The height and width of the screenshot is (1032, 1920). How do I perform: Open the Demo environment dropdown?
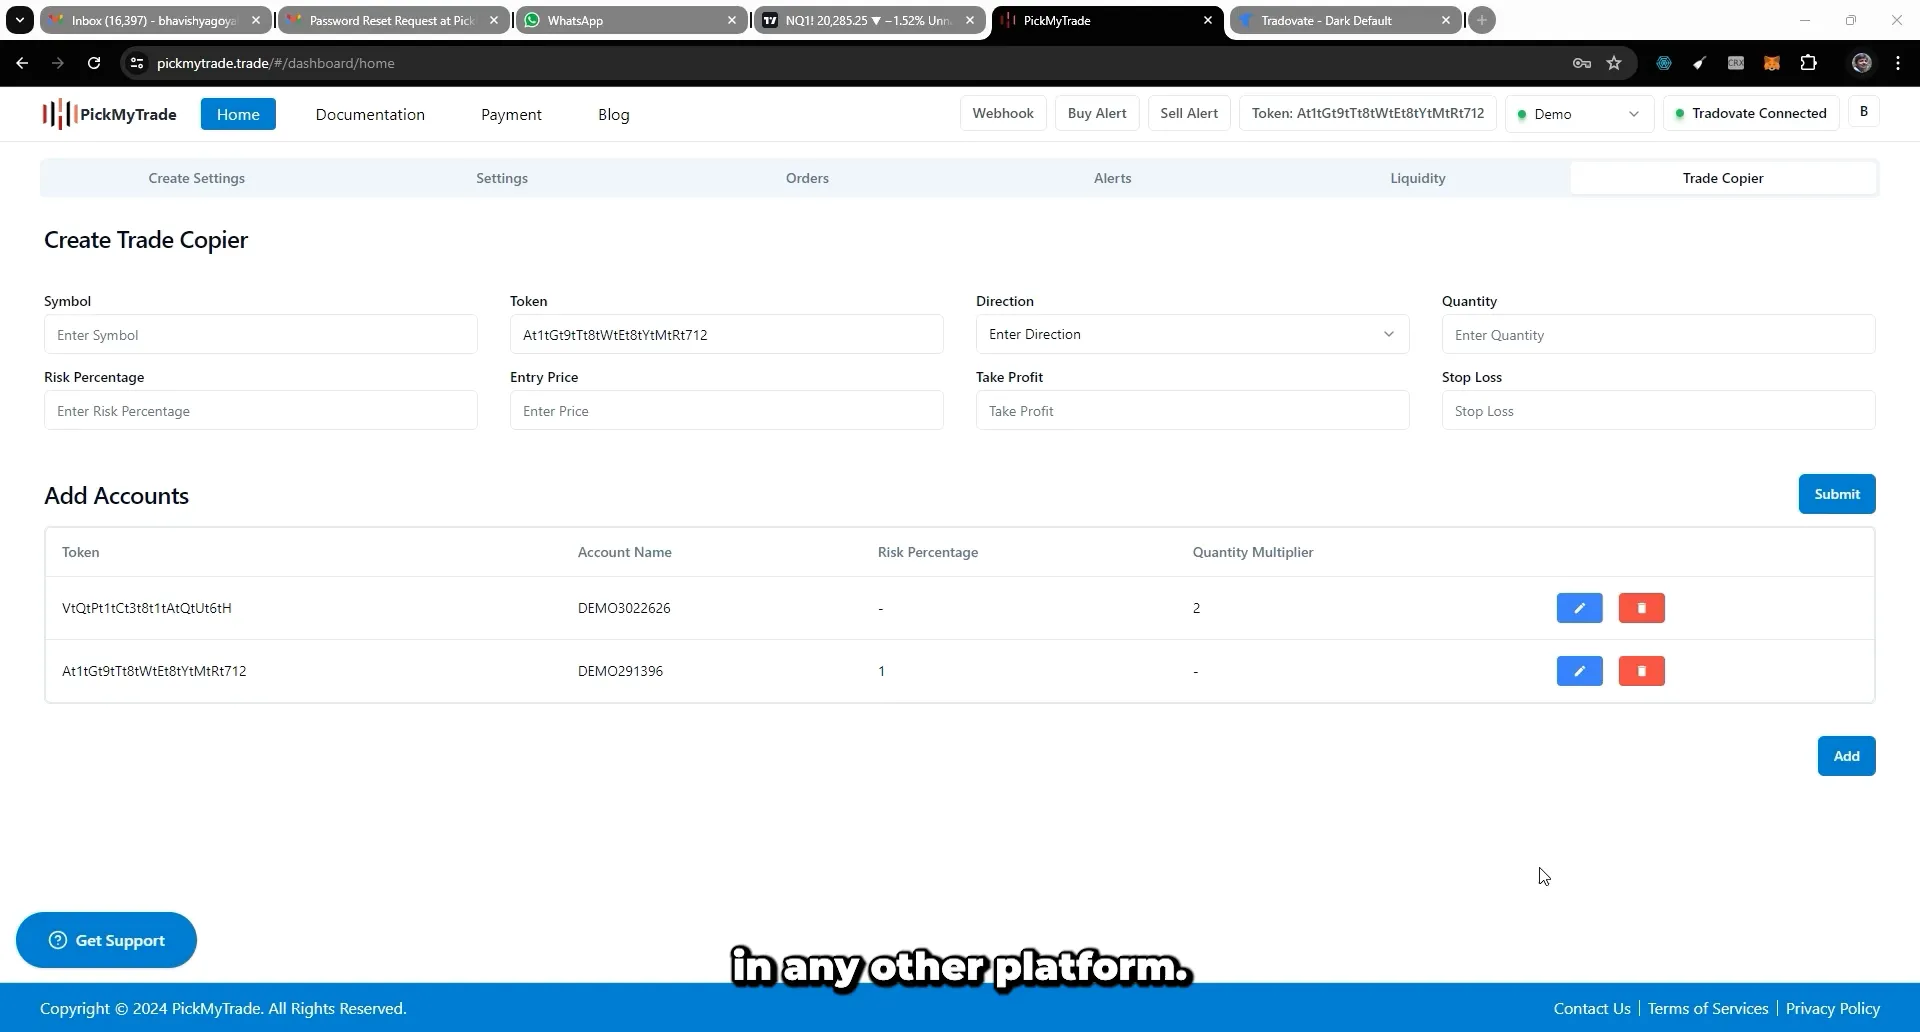point(1579,114)
